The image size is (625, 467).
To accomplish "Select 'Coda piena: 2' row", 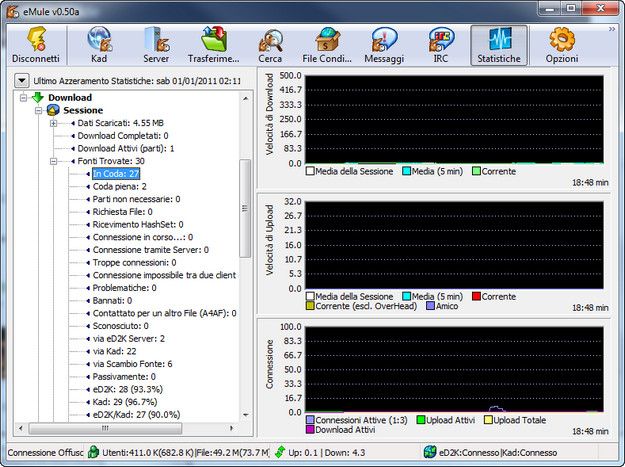I will [x=120, y=186].
